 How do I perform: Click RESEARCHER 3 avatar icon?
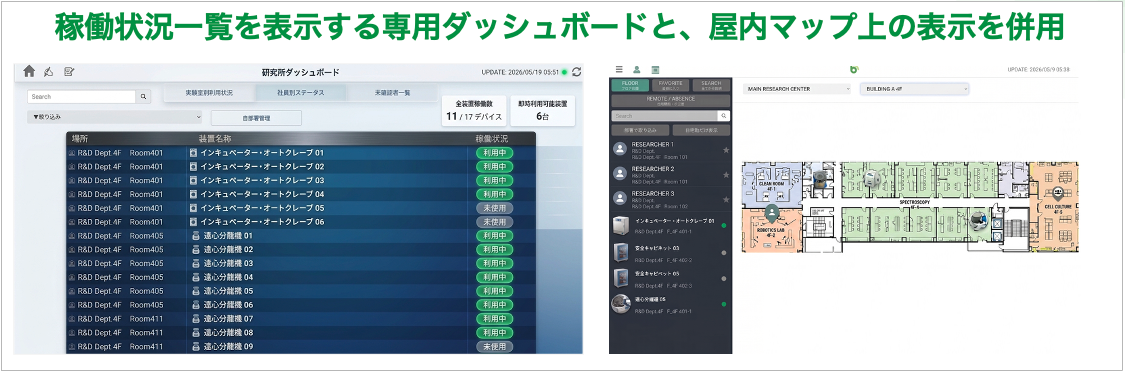620,198
